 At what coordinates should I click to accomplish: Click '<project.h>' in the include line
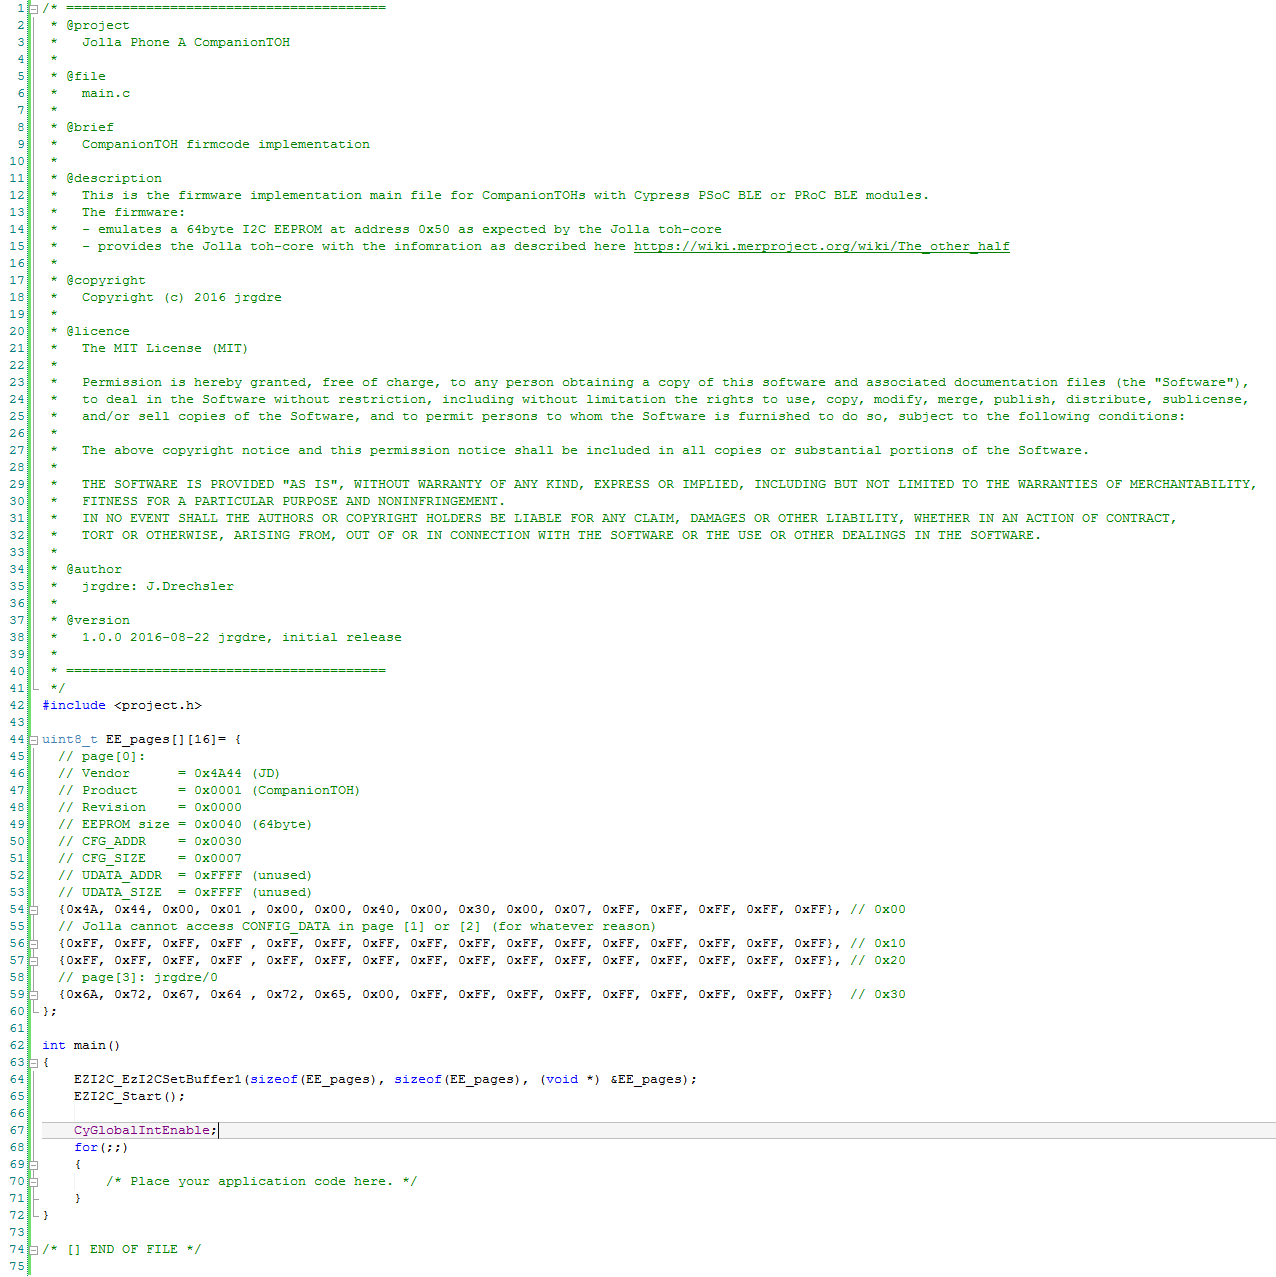pyautogui.click(x=158, y=705)
